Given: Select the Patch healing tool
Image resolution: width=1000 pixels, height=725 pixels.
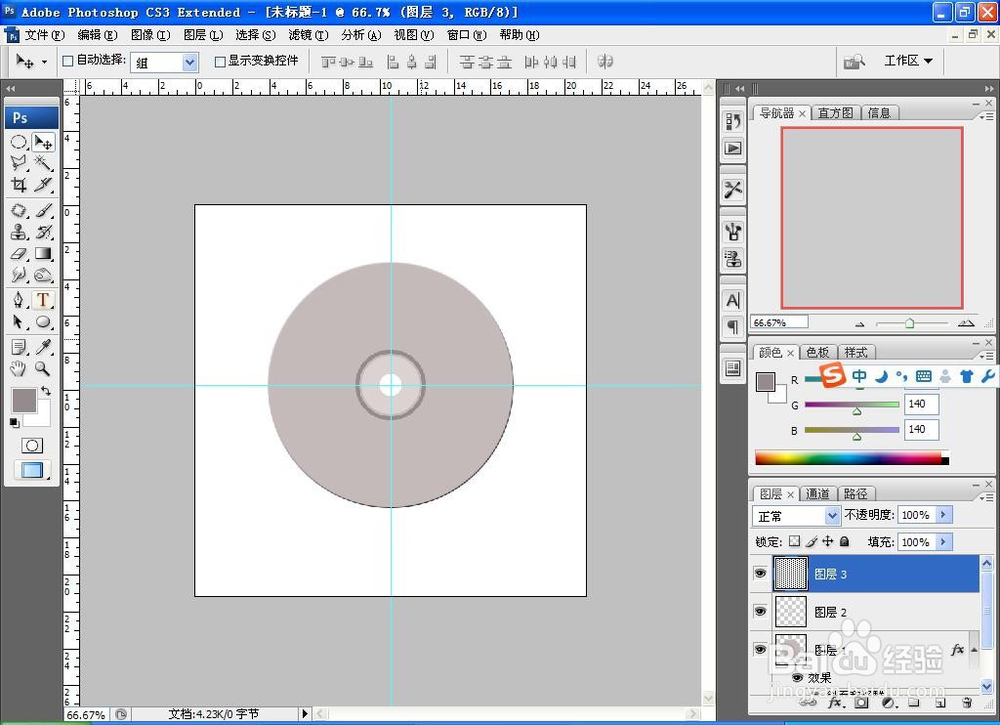Looking at the screenshot, I should coord(19,210).
